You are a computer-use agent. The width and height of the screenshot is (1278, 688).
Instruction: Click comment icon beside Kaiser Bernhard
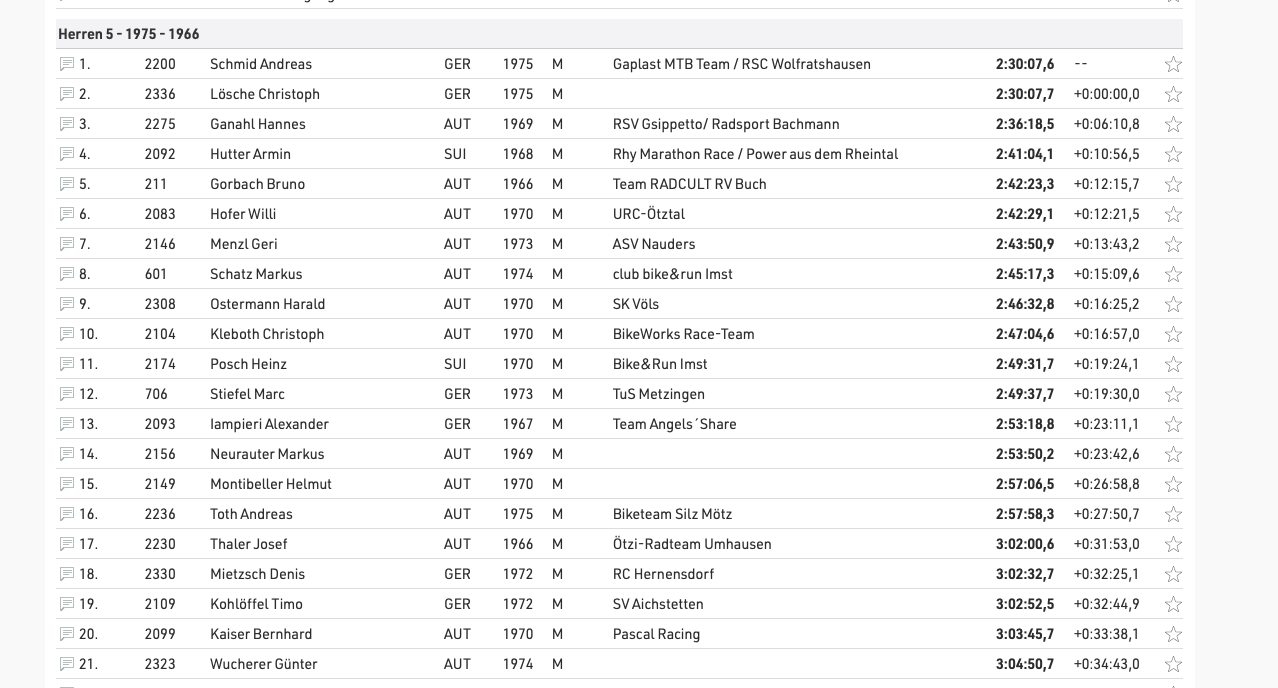pyautogui.click(x=67, y=634)
